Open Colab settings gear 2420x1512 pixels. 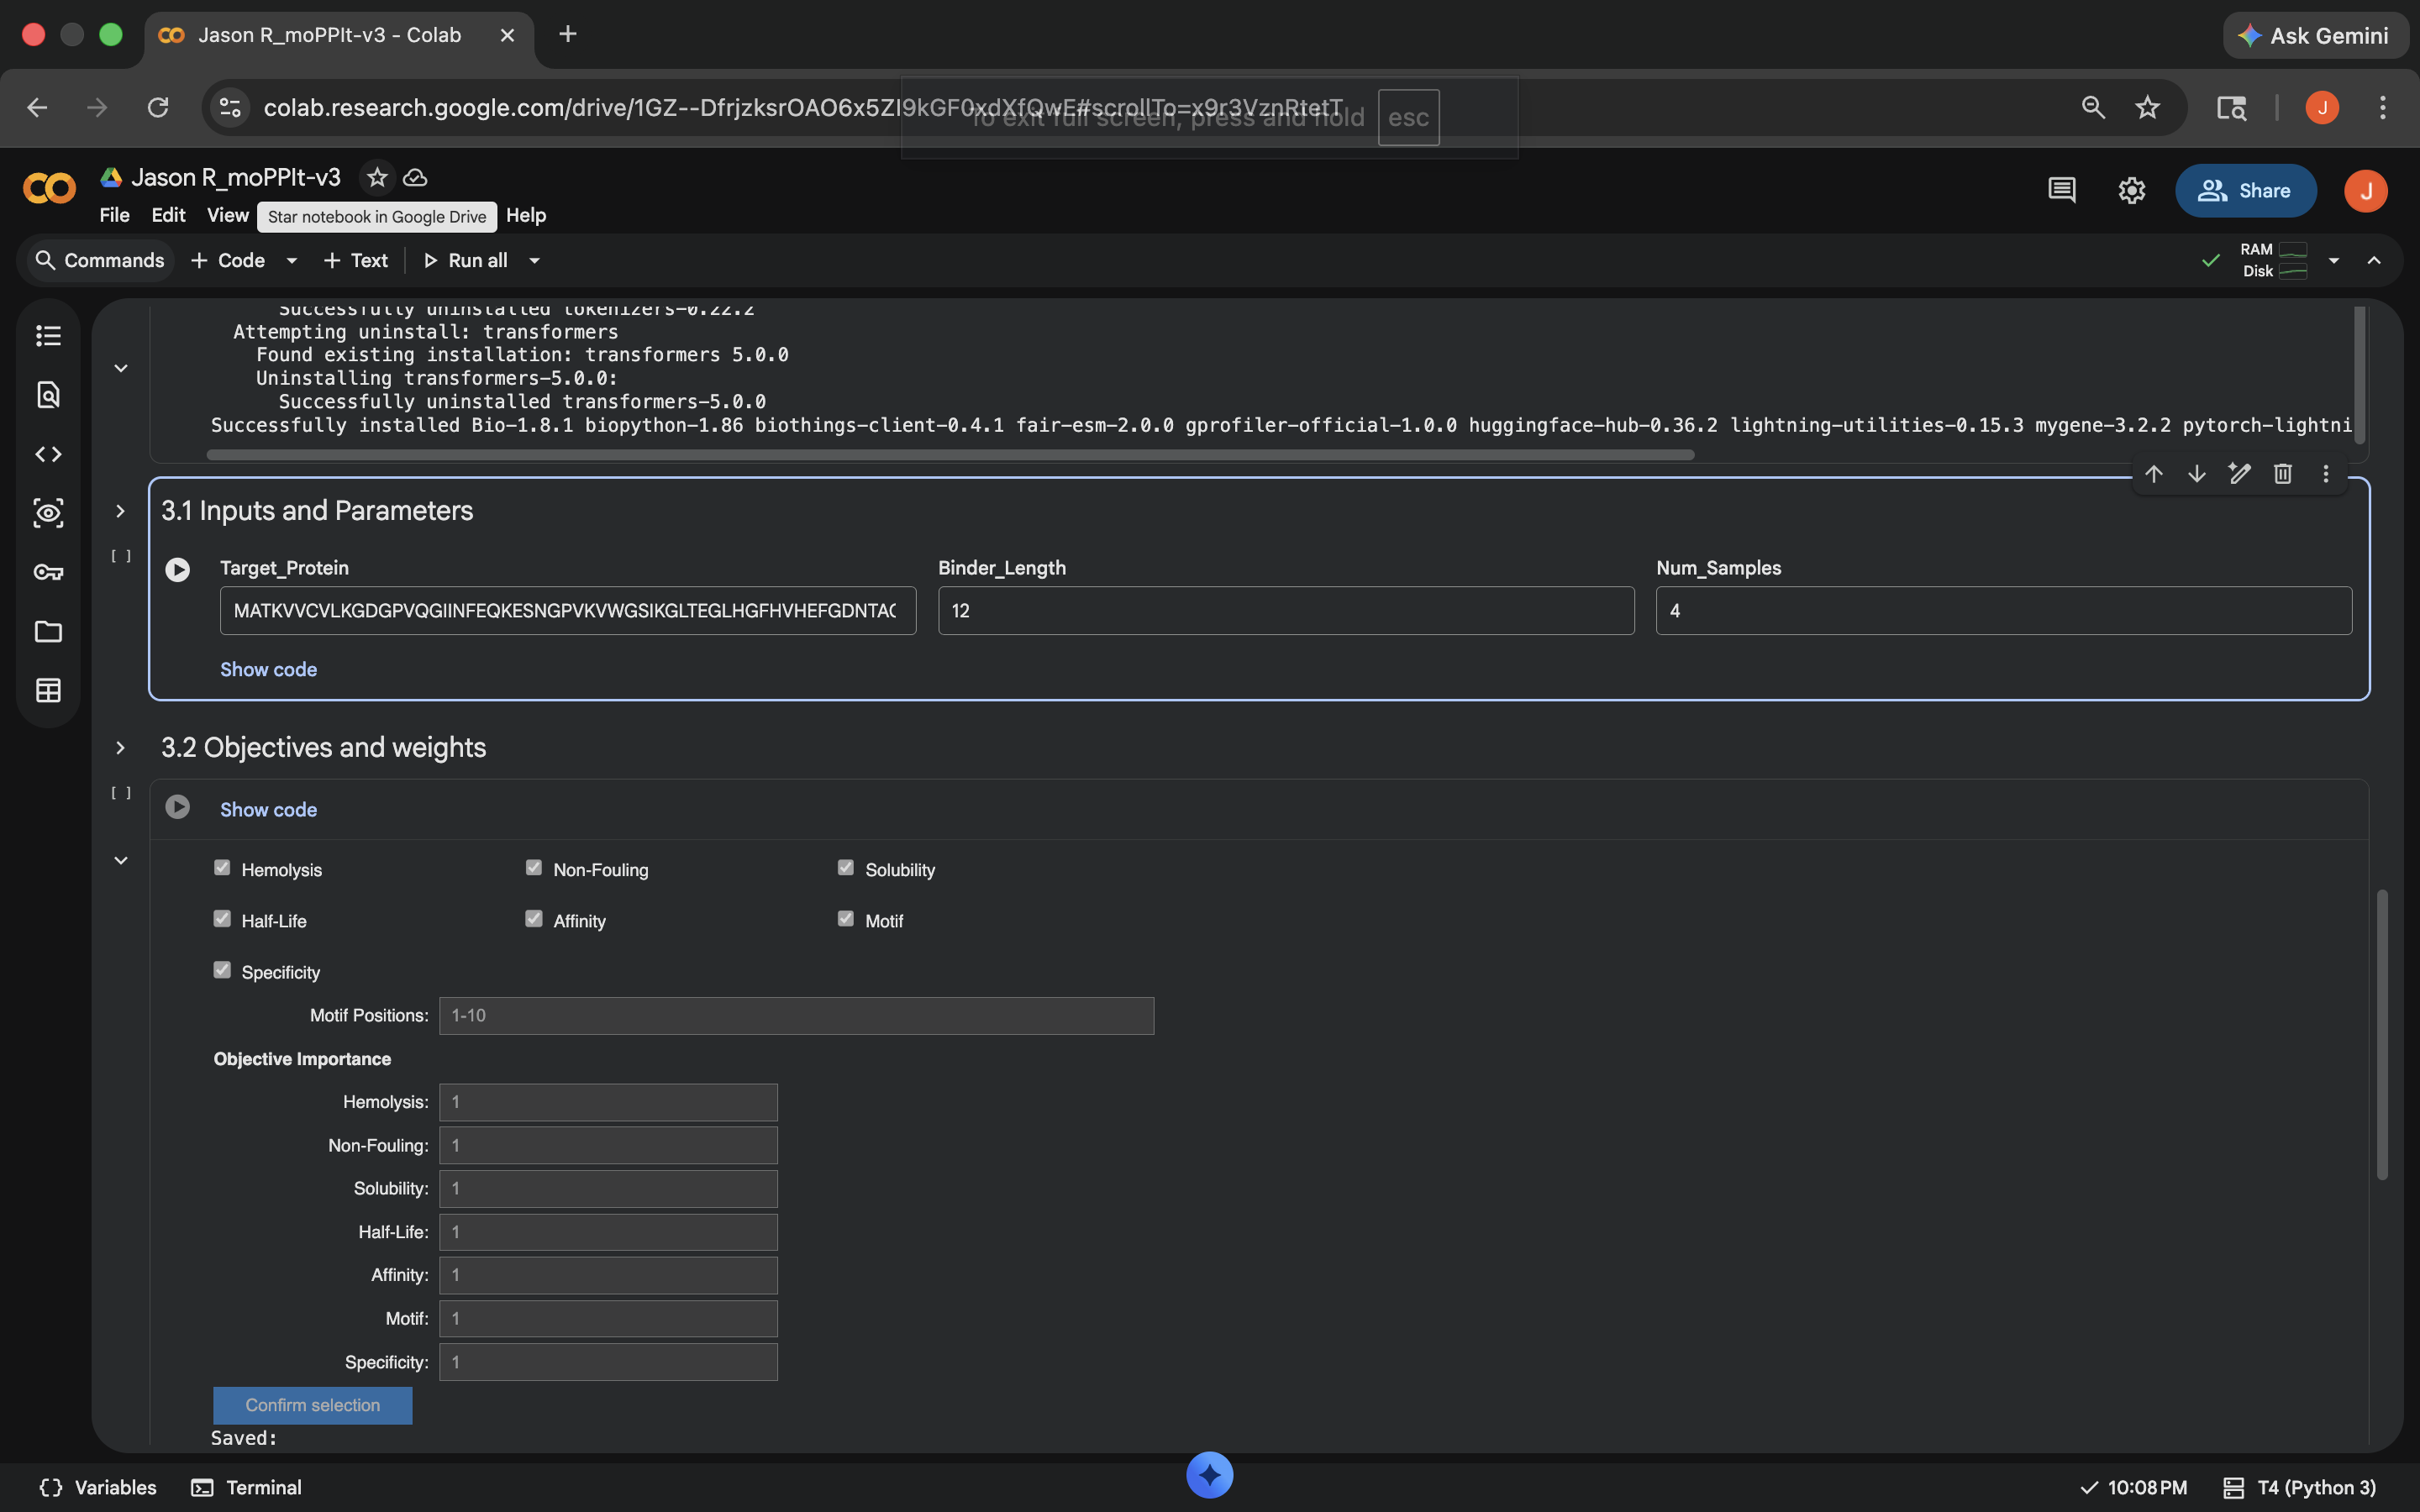point(2132,190)
